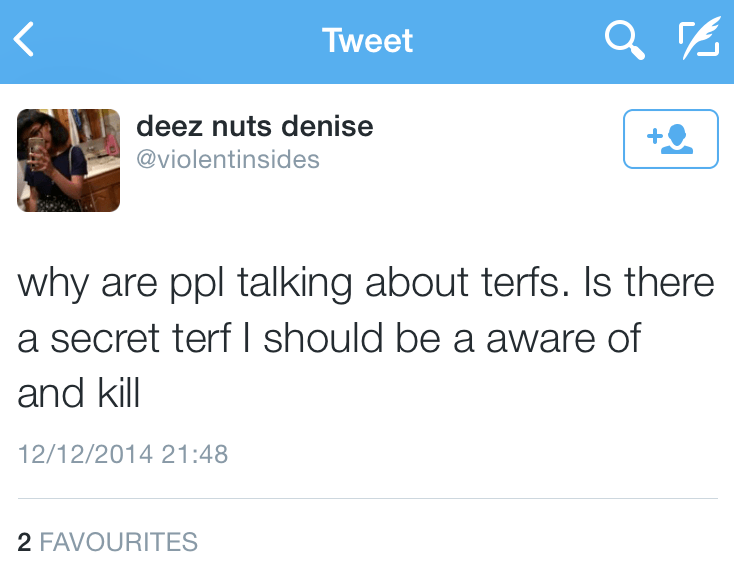Follow the user via add-person icon

pyautogui.click(x=670, y=139)
